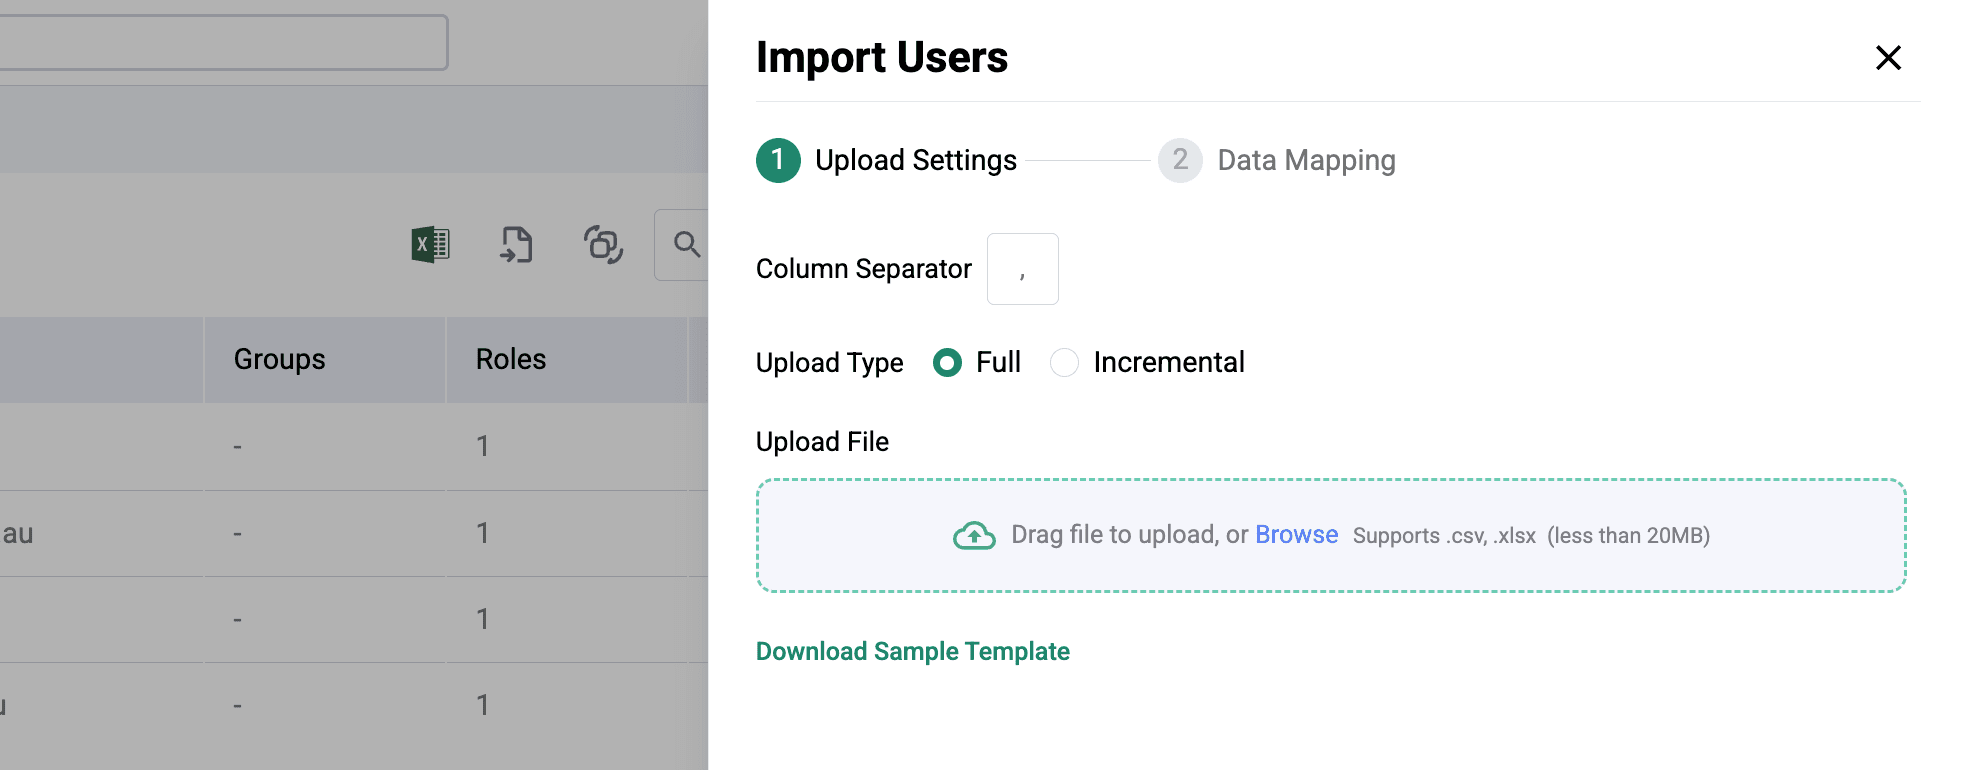Screen dimensions: 1968x770
Task: Click the Excel export icon
Action: pyautogui.click(x=430, y=244)
